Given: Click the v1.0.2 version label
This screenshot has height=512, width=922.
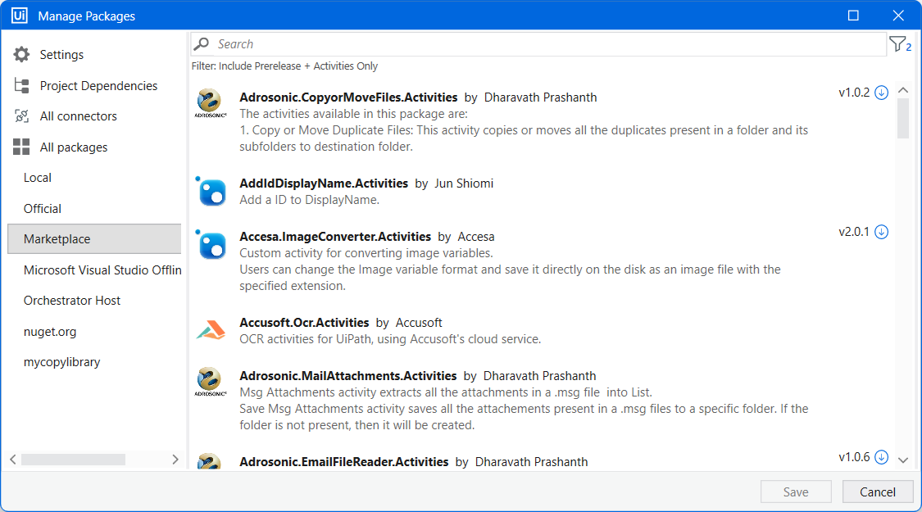Looking at the screenshot, I should coord(854,92).
